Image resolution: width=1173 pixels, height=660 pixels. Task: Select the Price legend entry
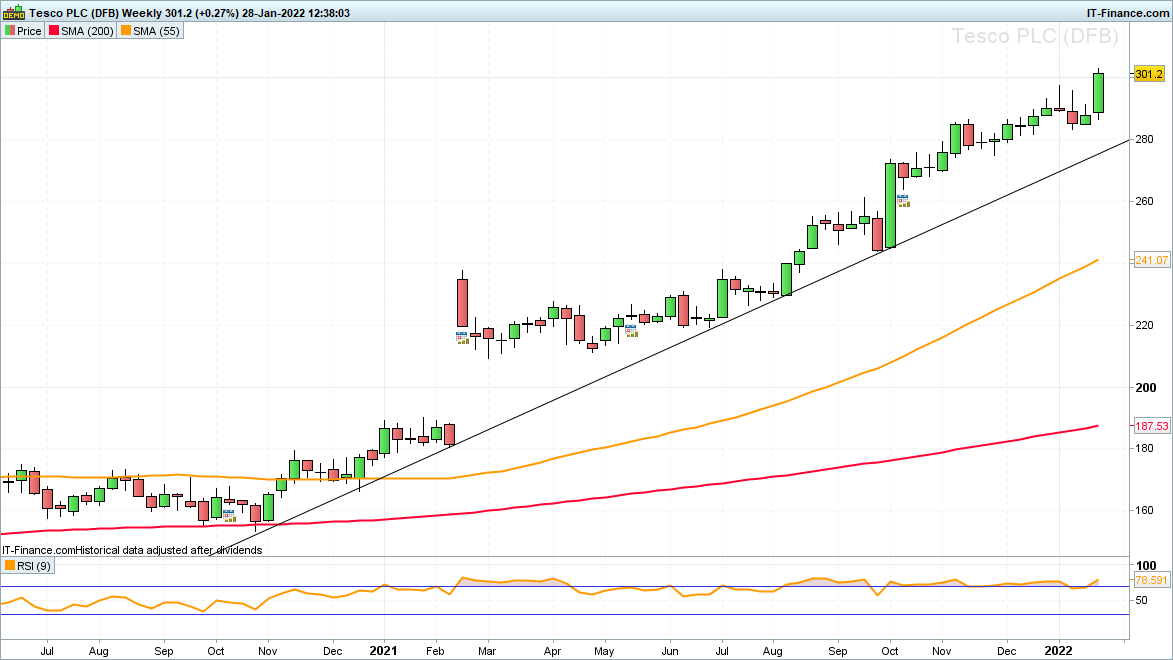[x=22, y=31]
